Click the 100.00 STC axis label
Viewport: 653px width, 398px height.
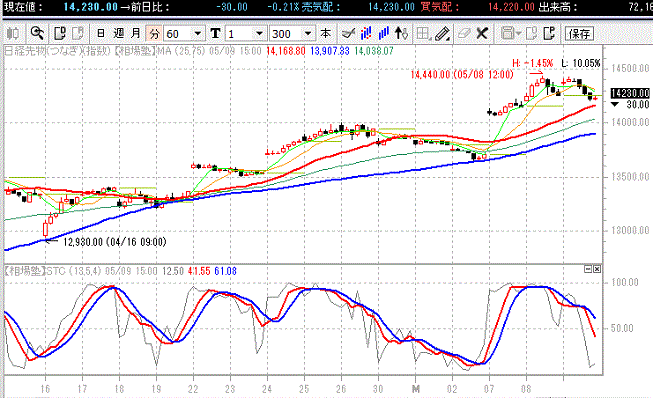pos(625,283)
